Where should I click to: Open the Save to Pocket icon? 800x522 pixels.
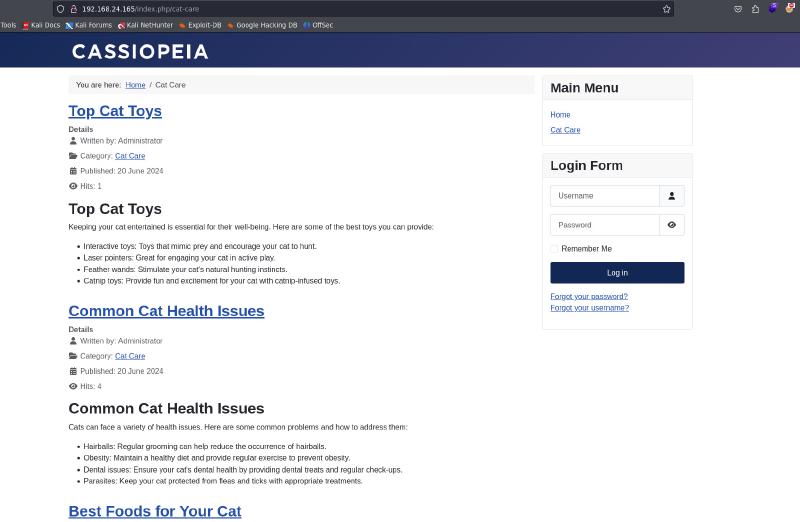(738, 9)
